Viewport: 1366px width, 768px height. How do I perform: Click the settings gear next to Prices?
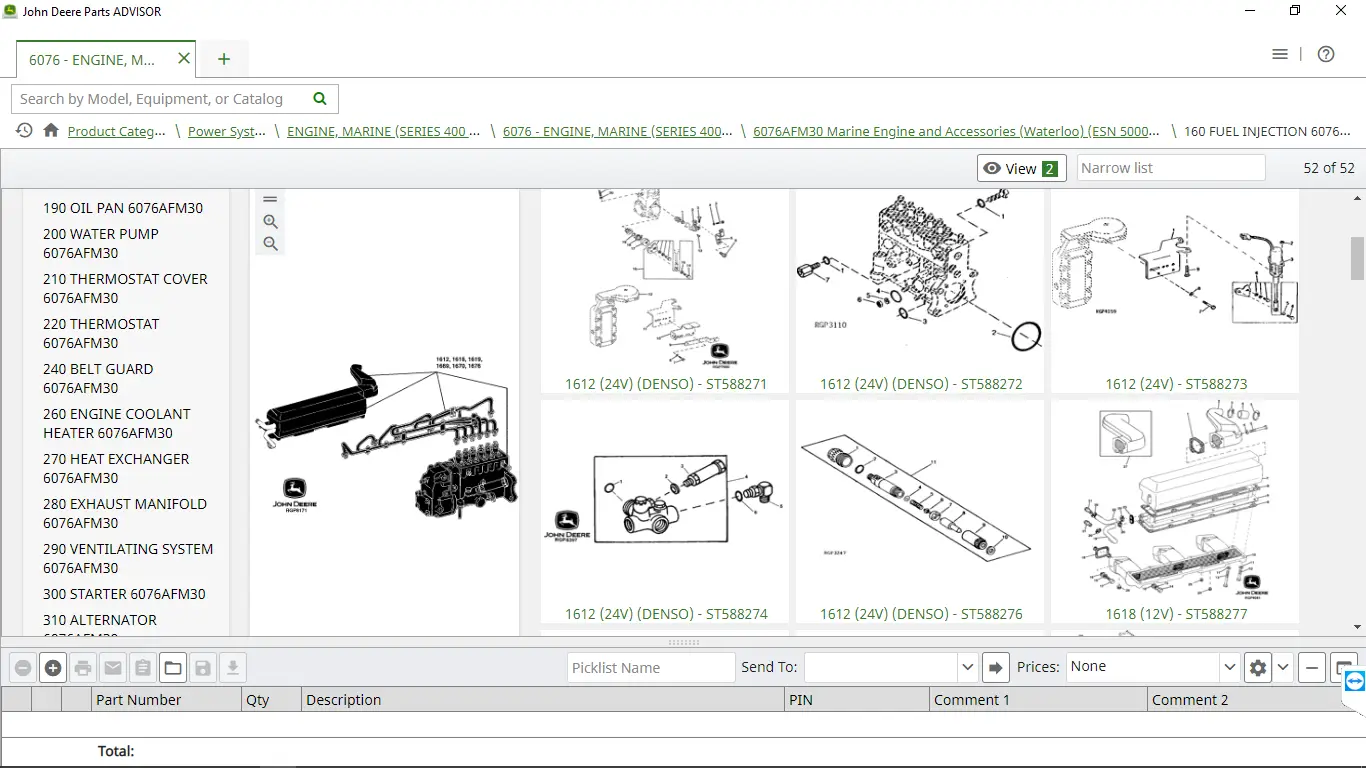1258,667
